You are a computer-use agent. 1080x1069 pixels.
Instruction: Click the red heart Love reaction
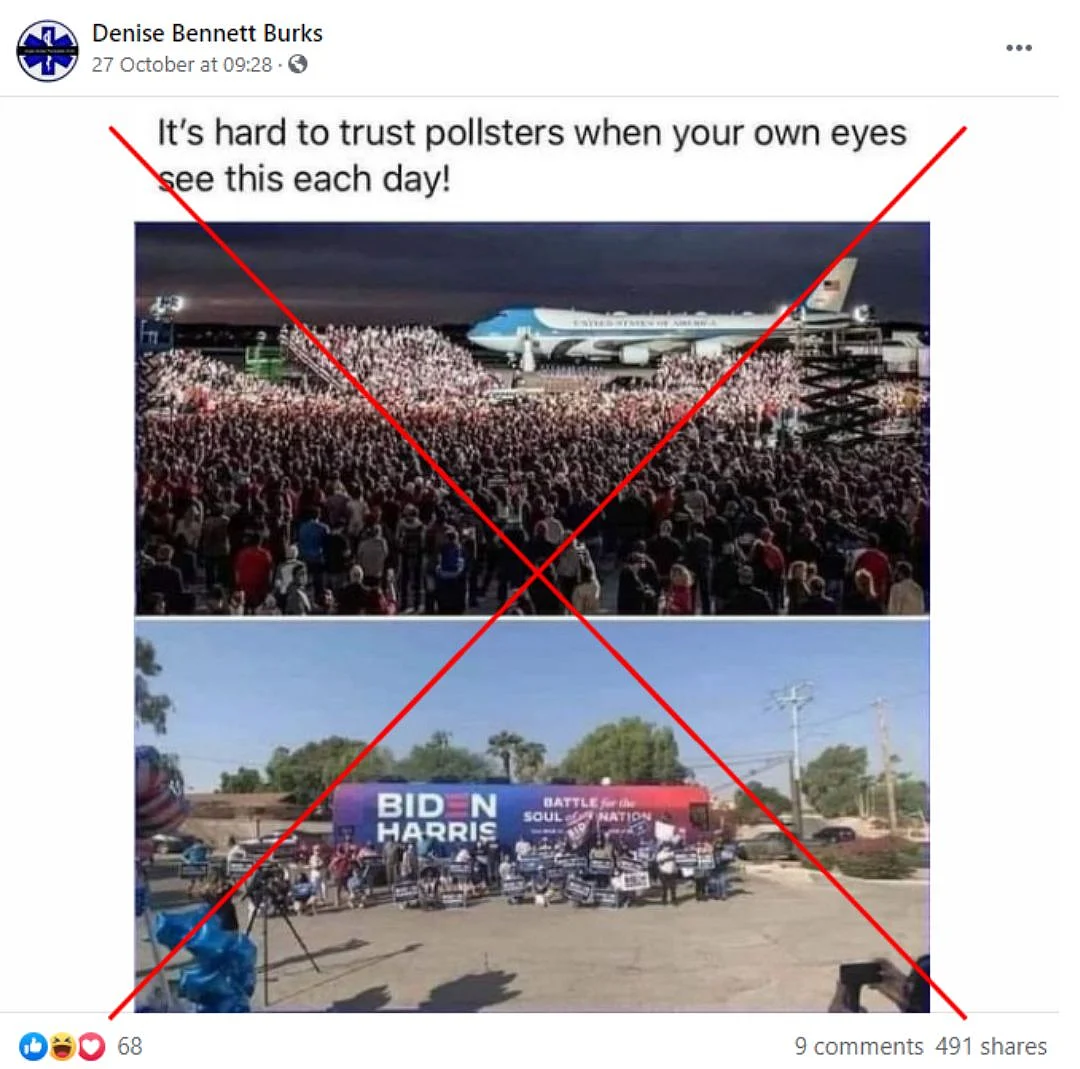(92, 1046)
